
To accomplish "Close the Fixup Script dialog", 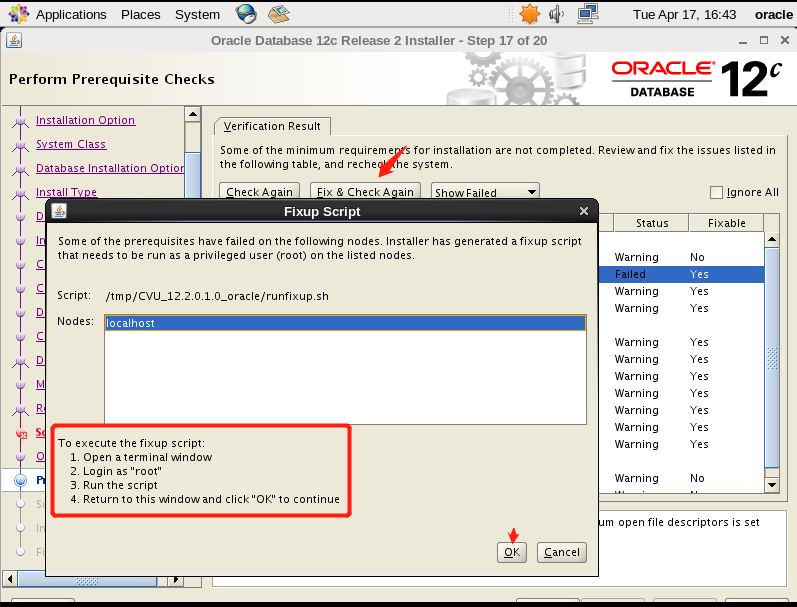I will click(584, 211).
